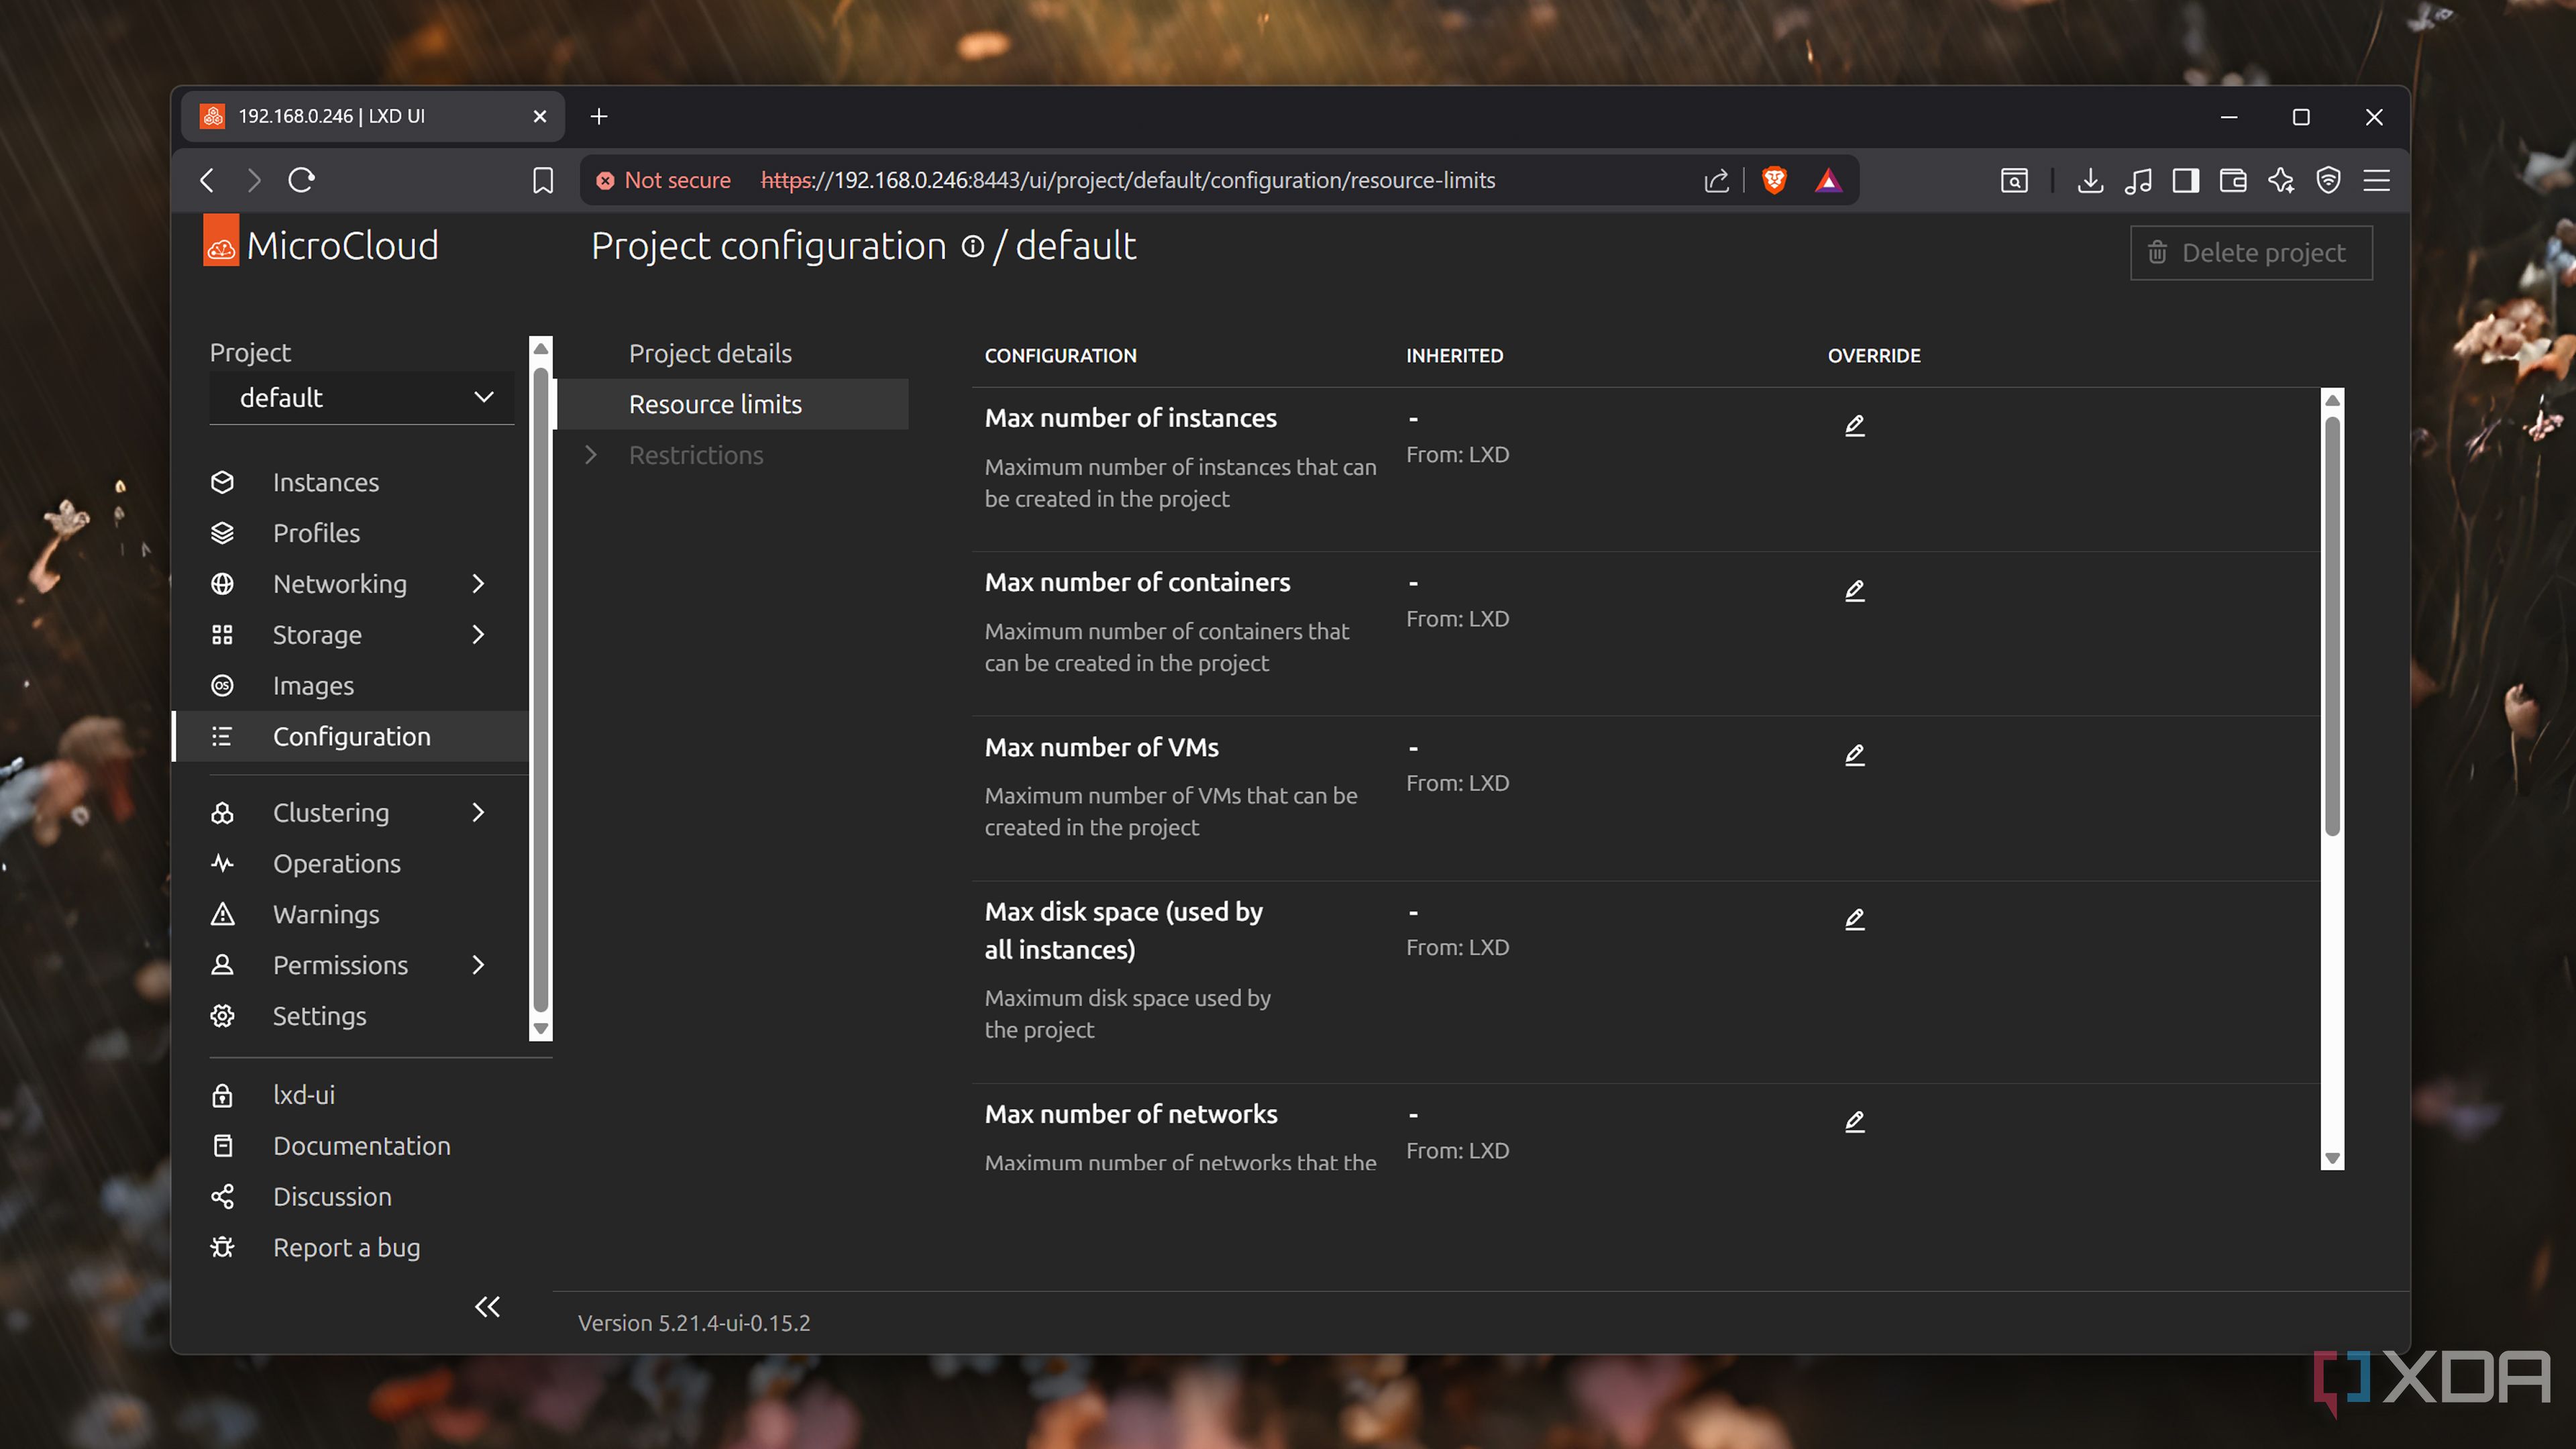Click the lxd-ui user entry
The image size is (2576, 1449).
[x=303, y=1095]
